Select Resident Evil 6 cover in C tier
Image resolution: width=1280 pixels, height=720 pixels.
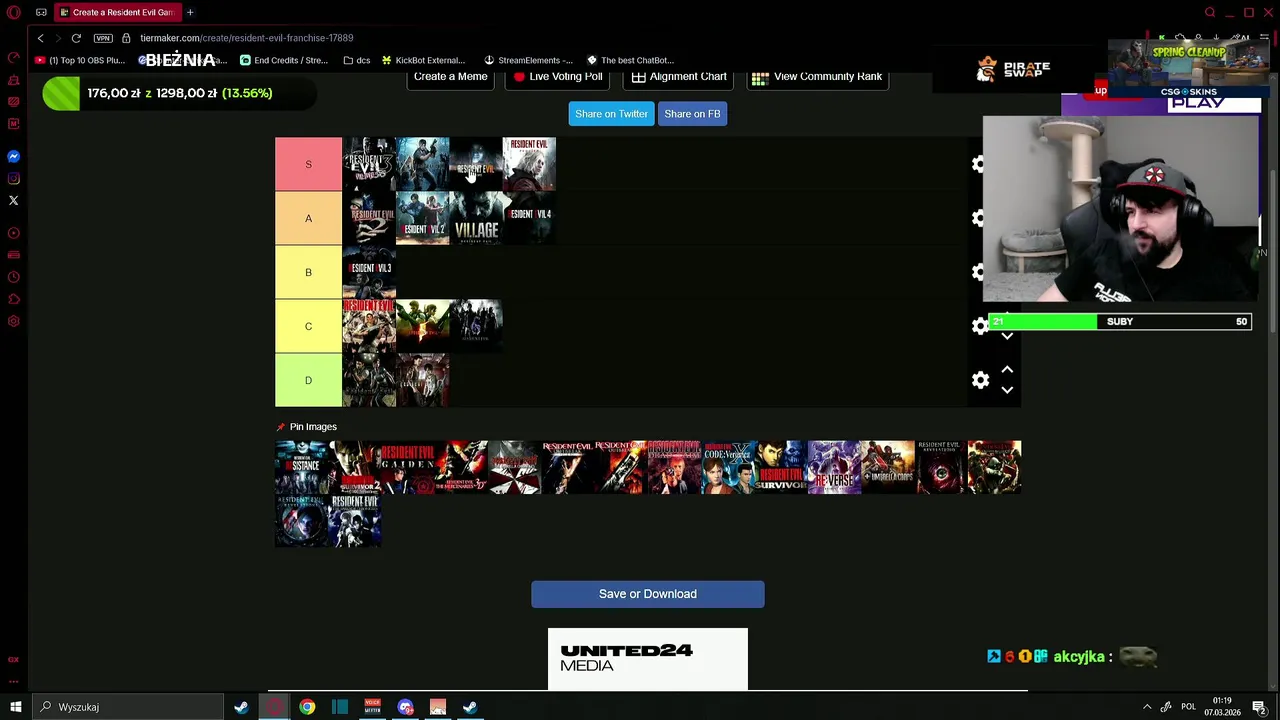476,326
